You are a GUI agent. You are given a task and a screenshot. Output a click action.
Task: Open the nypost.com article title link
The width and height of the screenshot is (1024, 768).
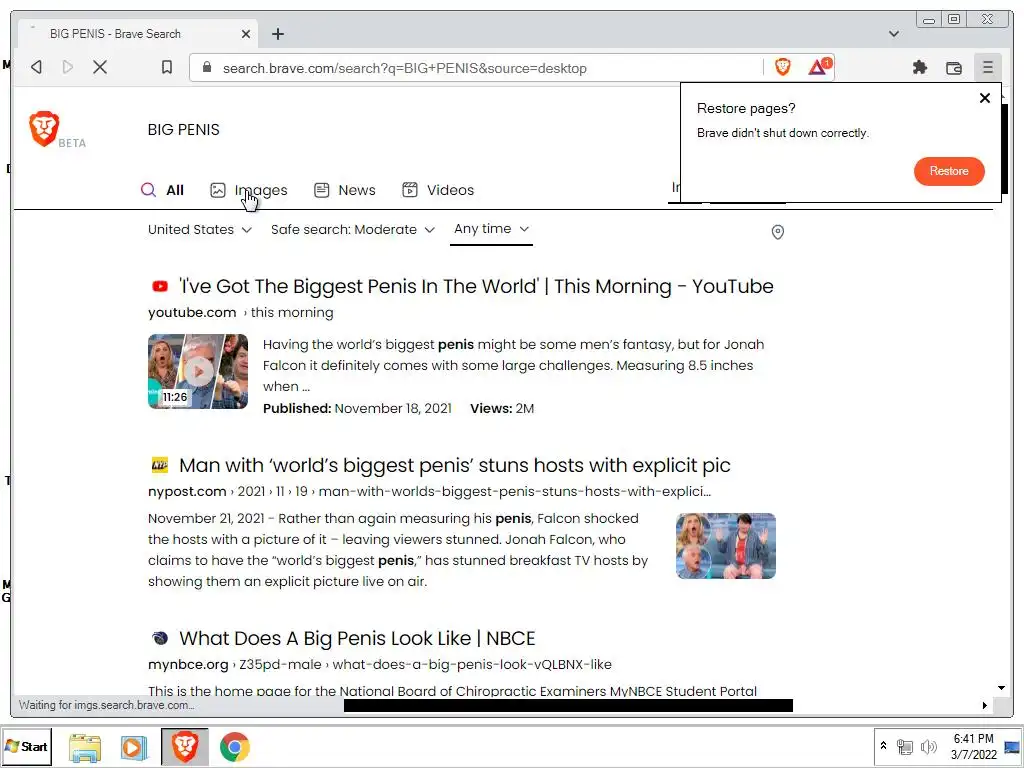[x=455, y=466]
